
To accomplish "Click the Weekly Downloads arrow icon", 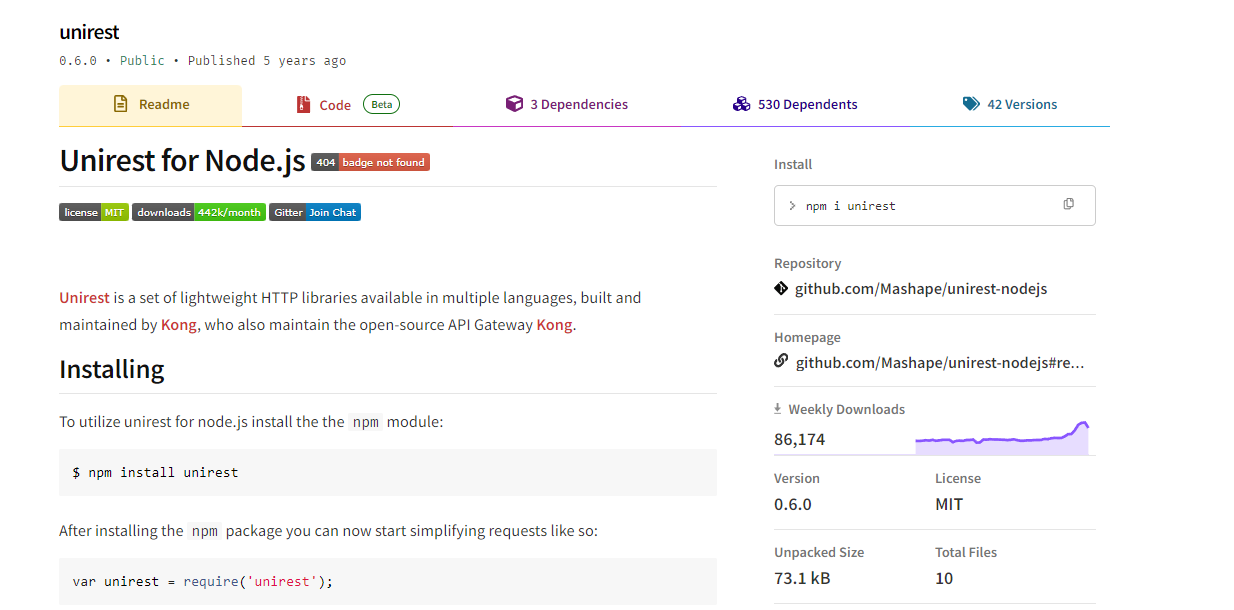I will pos(778,409).
